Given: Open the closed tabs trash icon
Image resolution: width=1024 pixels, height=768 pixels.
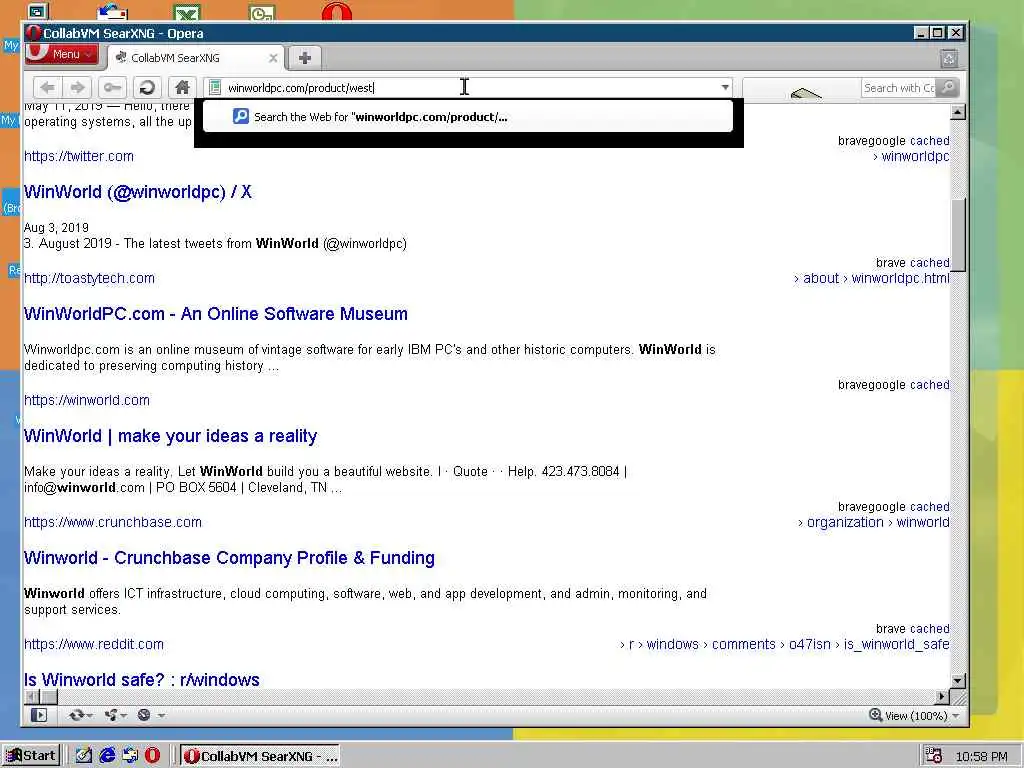Looking at the screenshot, I should 949,59.
